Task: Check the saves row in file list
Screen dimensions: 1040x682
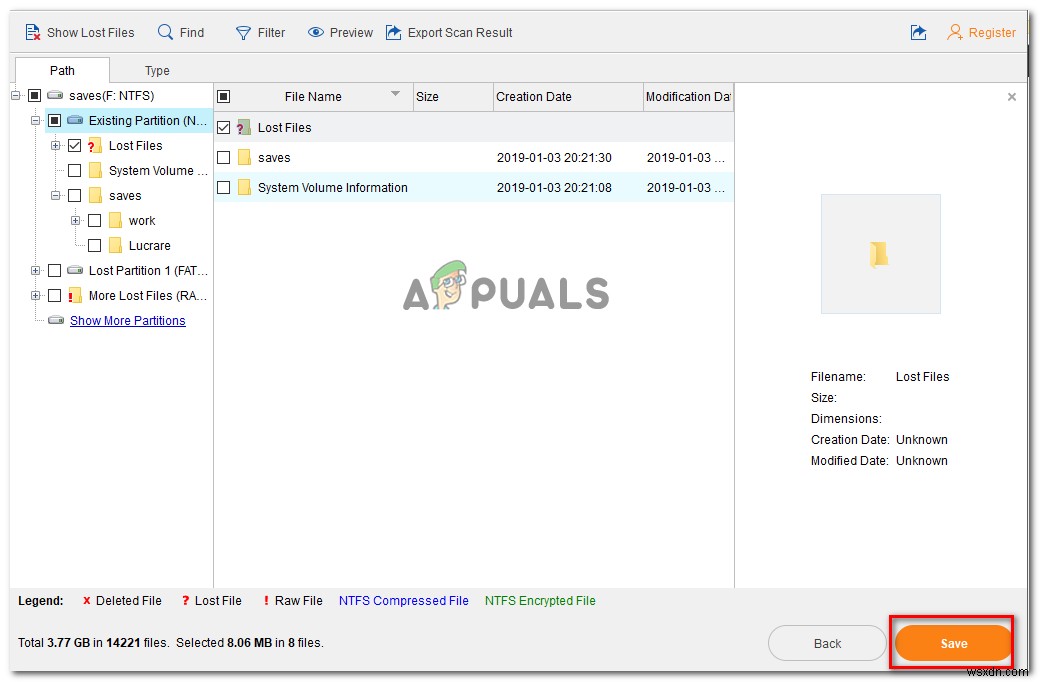Action: click(224, 157)
